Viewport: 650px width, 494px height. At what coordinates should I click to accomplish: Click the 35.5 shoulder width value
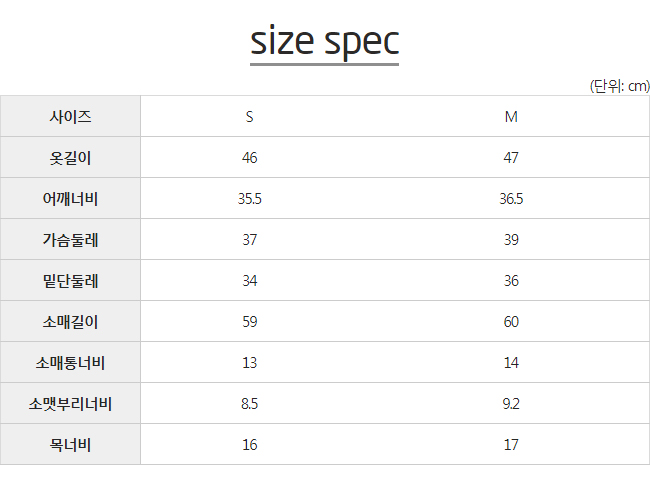tap(250, 199)
